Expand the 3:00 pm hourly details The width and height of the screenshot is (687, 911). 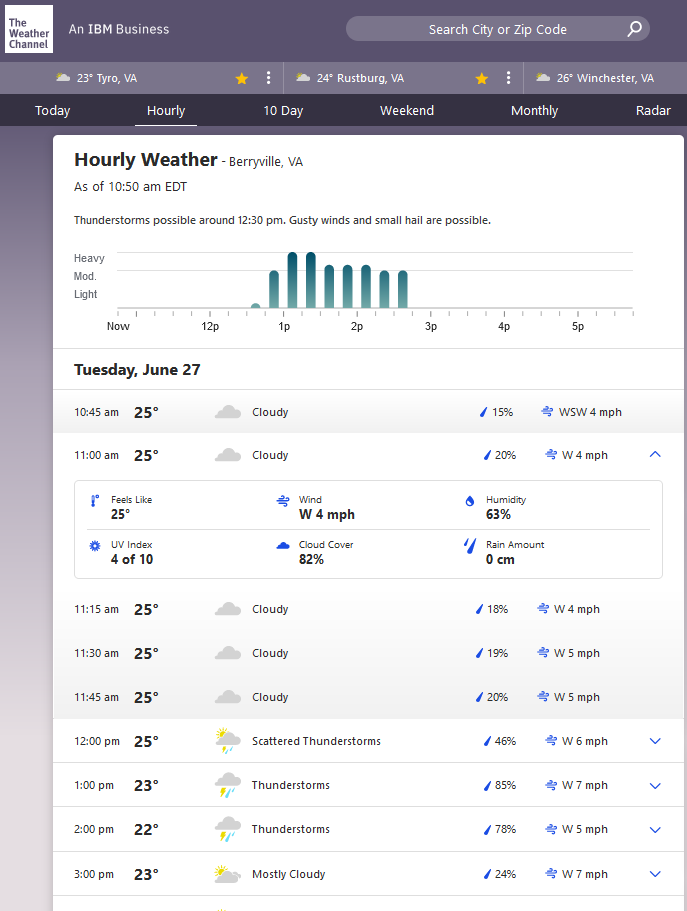tap(655, 874)
